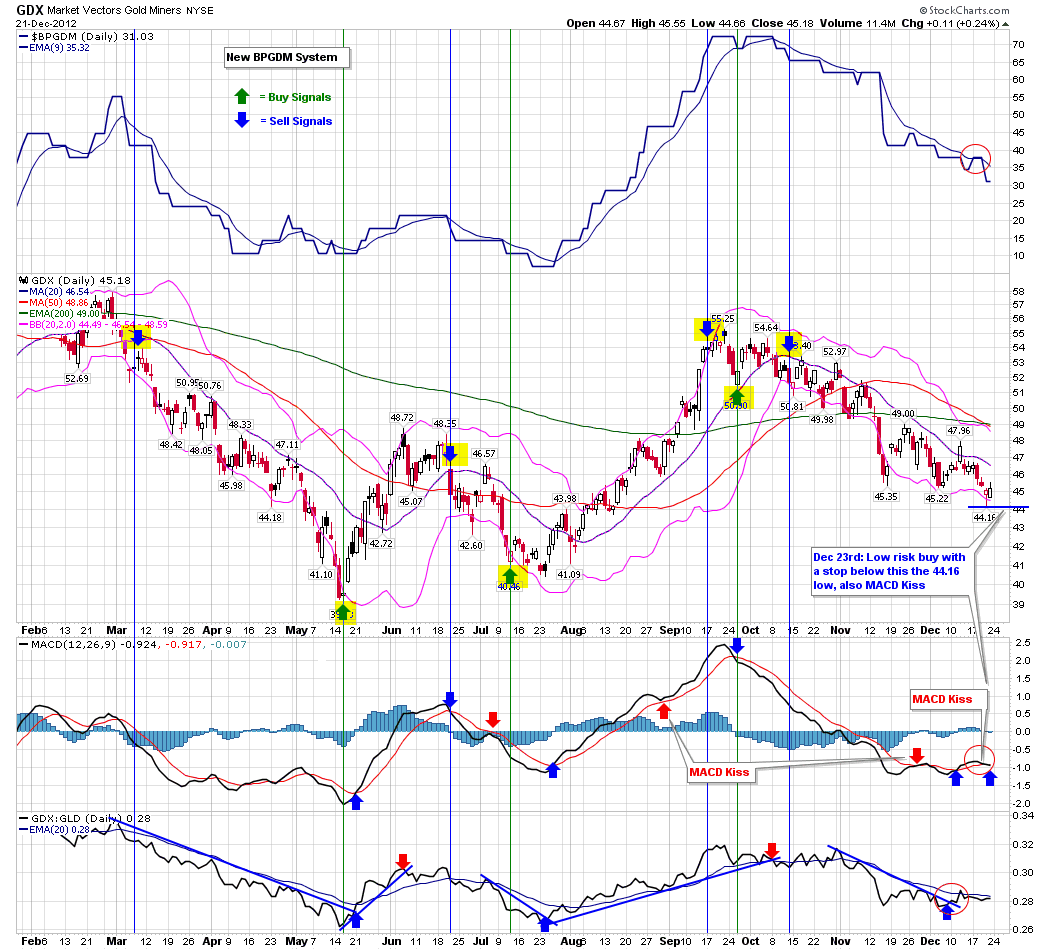Click the 41.10 price low label
1050x950 pixels.
321,574
